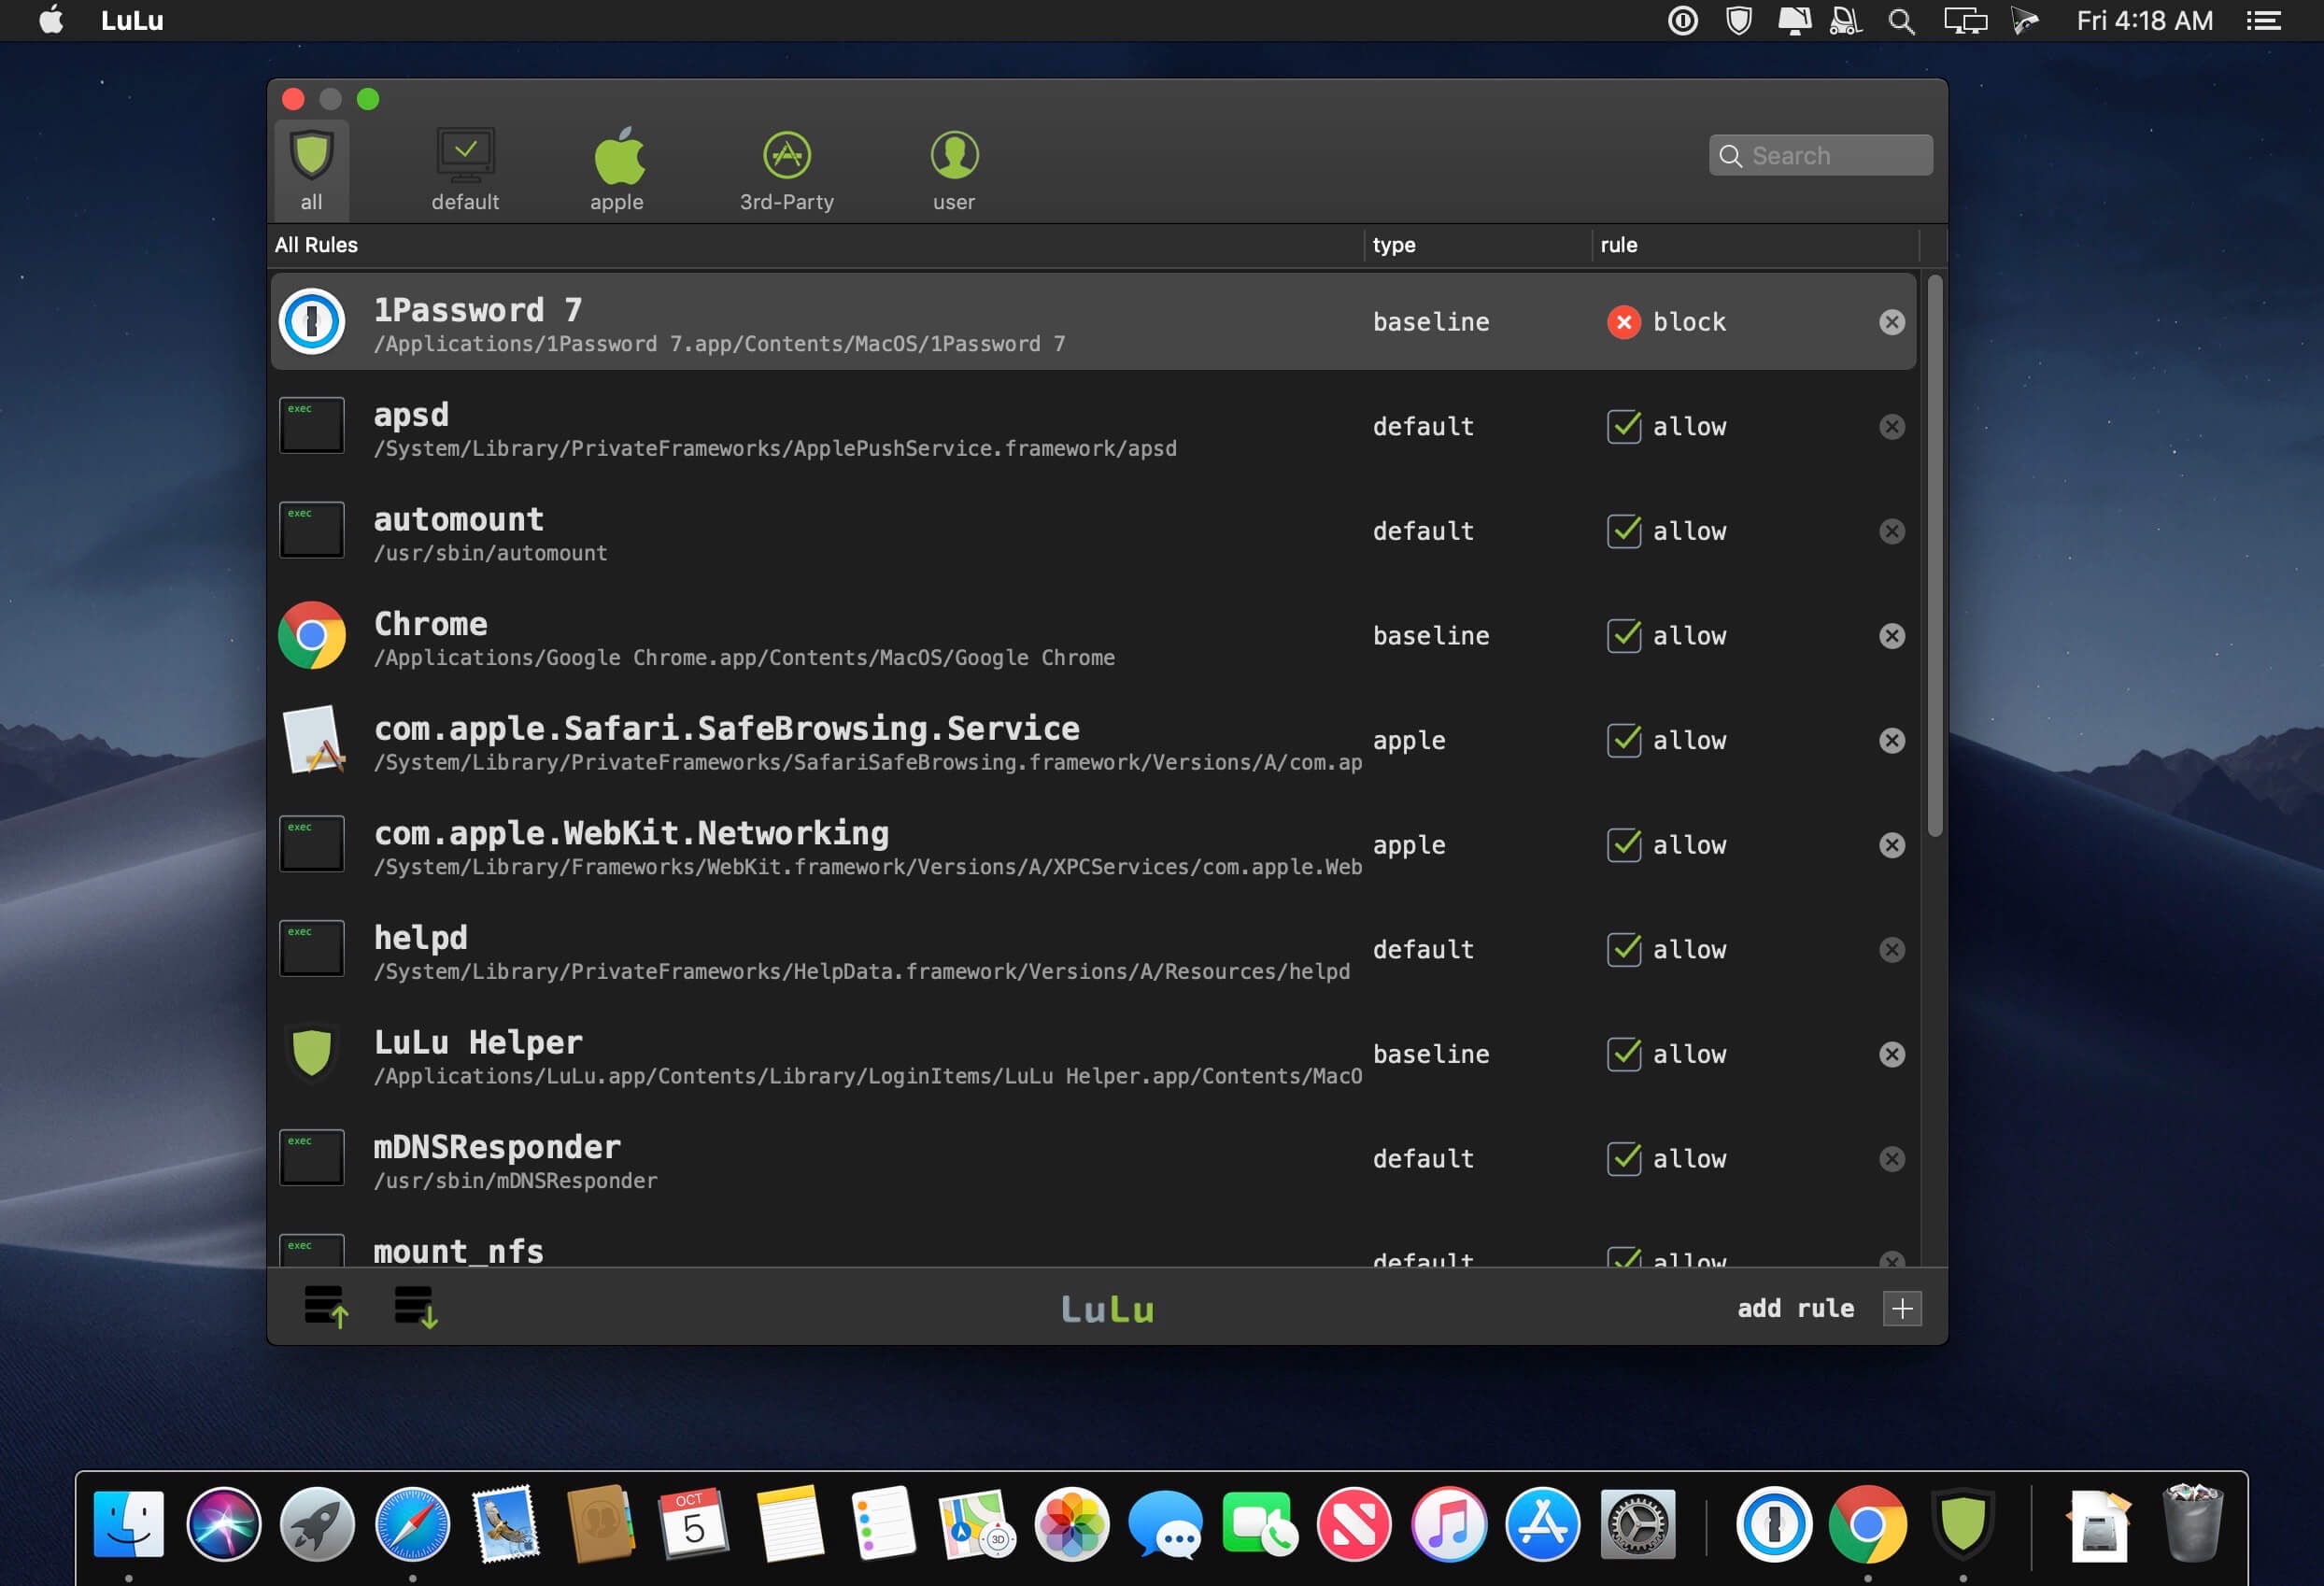Click the 1Password menu bar icon
Screen dimensions: 2324x1586
(x=1683, y=21)
